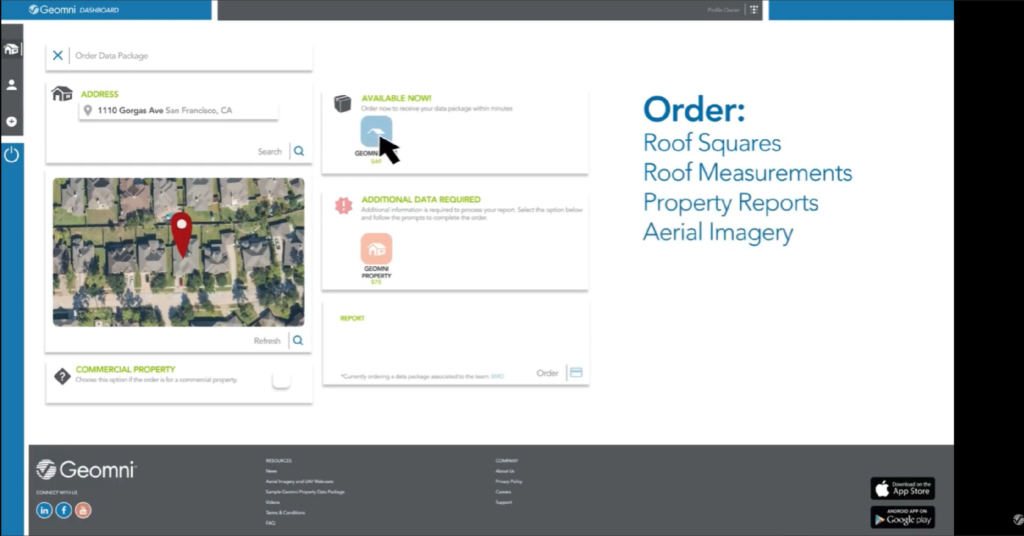The width and height of the screenshot is (1024, 536).
Task: Click the Geomni Dashboard header logo
Action: pyautogui.click(x=74, y=10)
